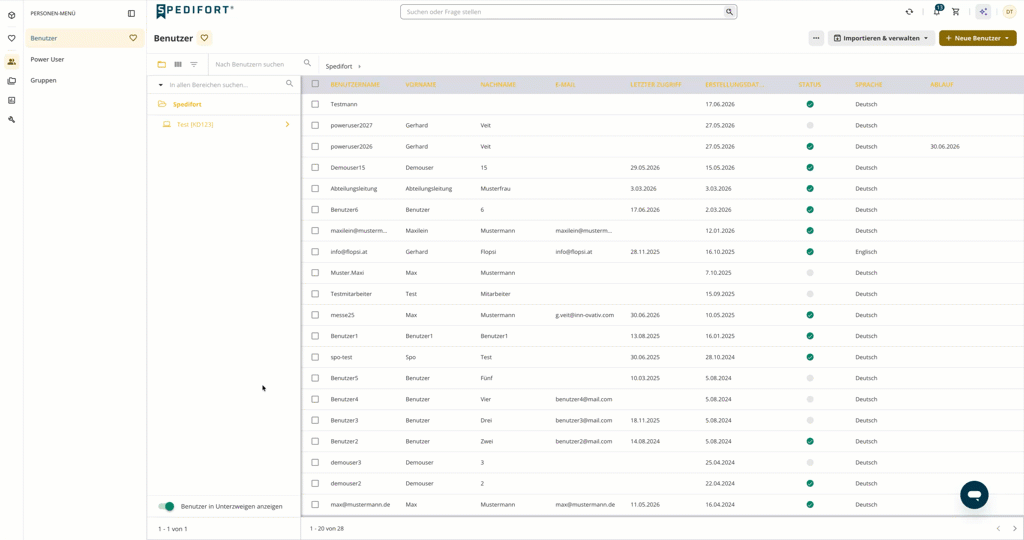
Task: Open the filter icon in tree toolbar
Action: click(x=194, y=64)
